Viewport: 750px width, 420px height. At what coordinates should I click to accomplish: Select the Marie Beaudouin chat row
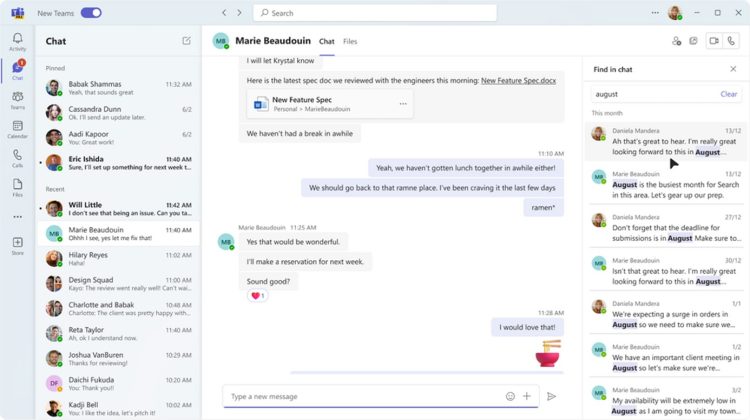point(119,233)
